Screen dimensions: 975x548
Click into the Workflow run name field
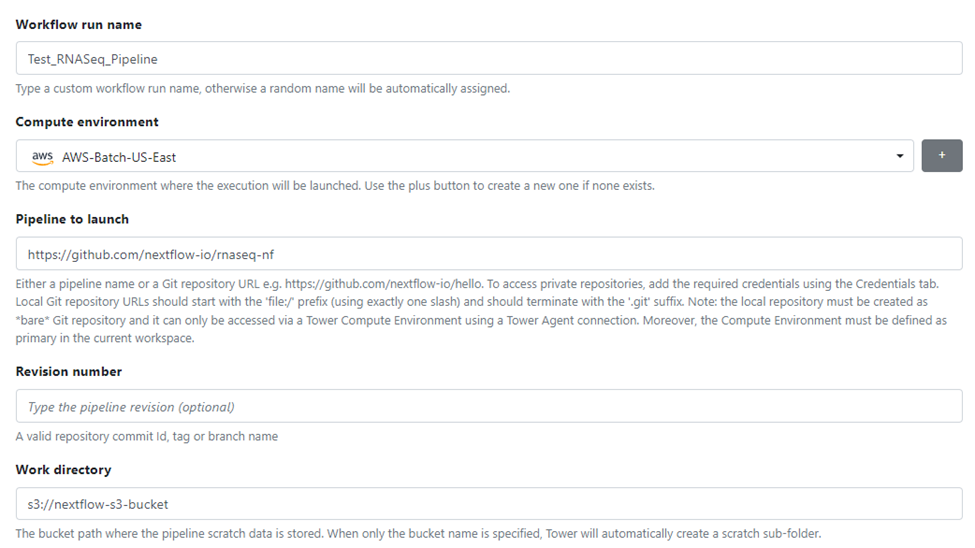[489, 59]
